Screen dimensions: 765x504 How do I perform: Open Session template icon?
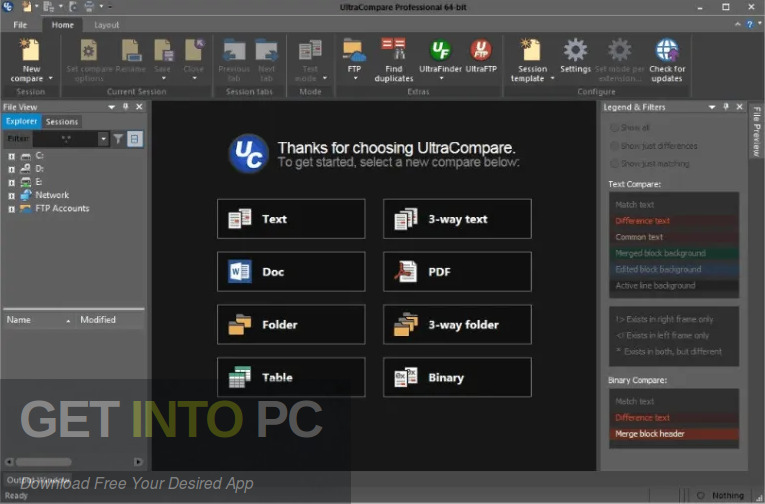click(531, 50)
